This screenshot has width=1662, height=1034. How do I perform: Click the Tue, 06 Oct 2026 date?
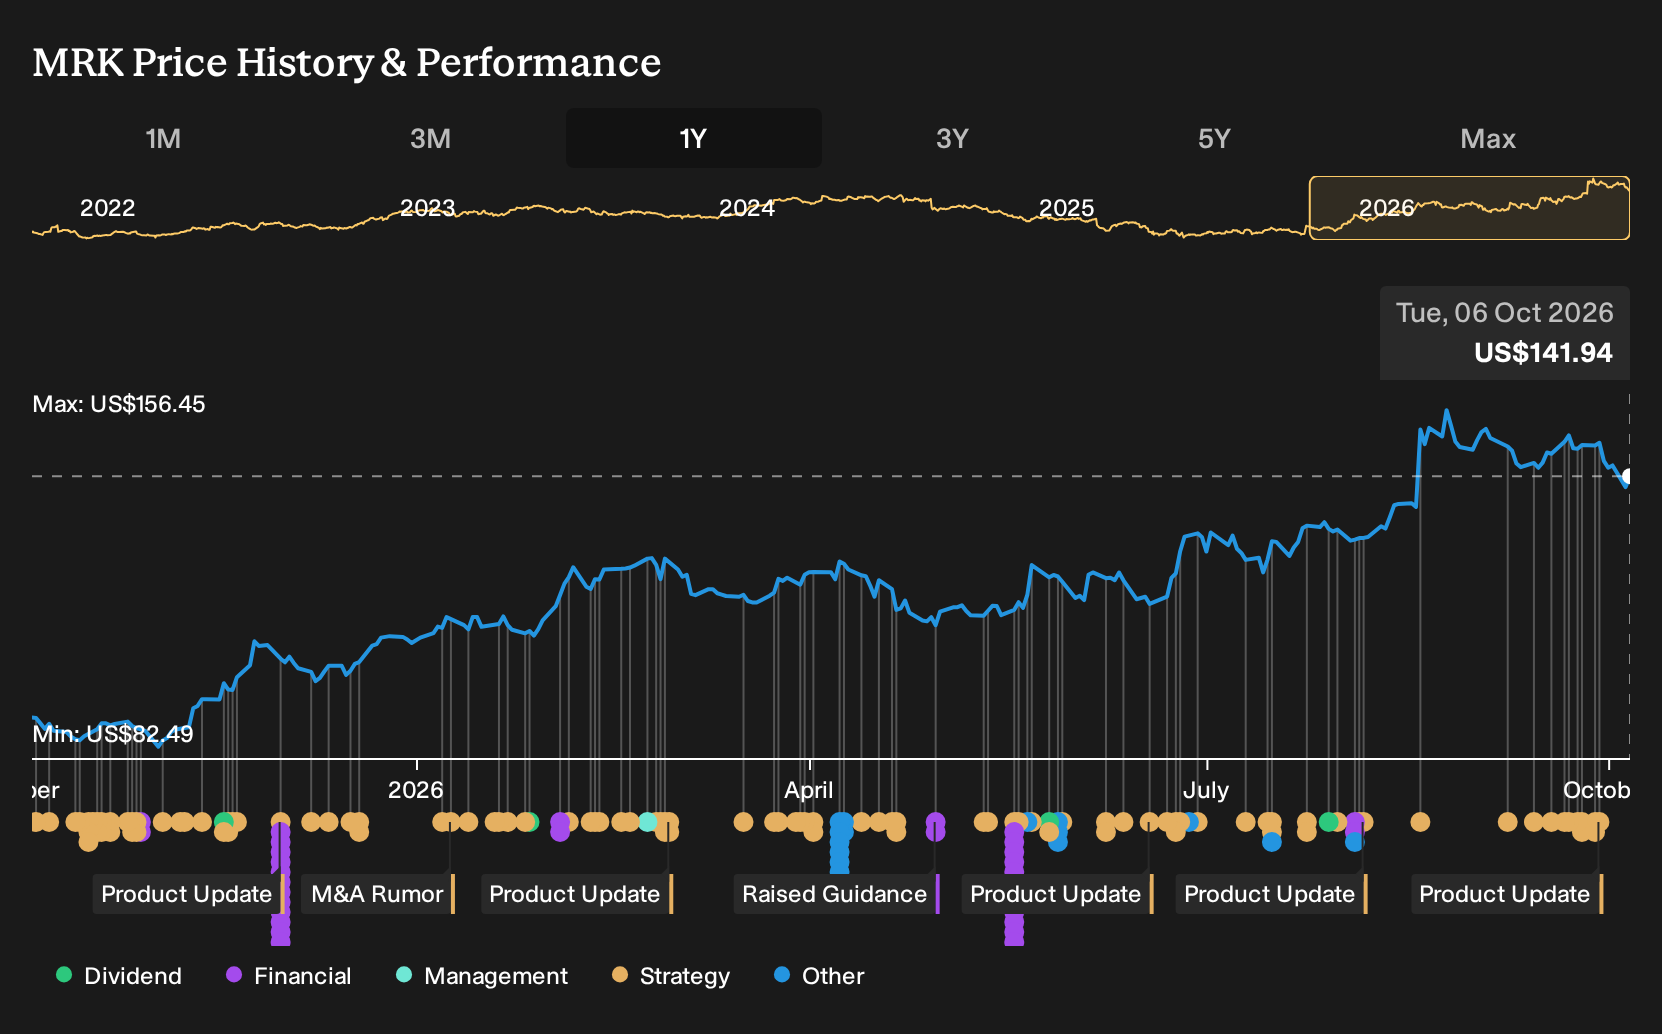coord(1504,313)
